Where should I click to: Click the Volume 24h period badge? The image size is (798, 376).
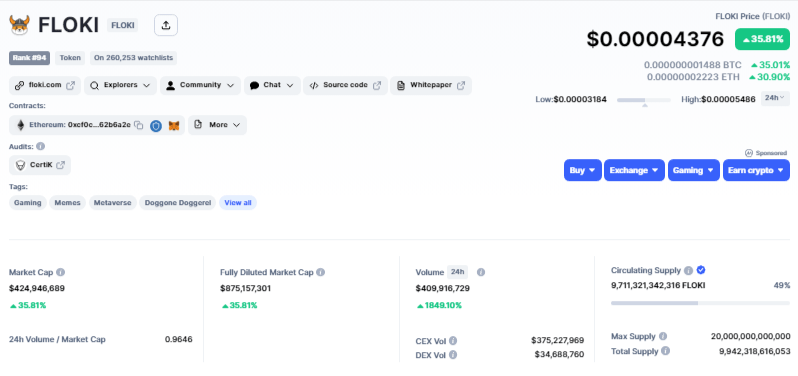coord(457,272)
